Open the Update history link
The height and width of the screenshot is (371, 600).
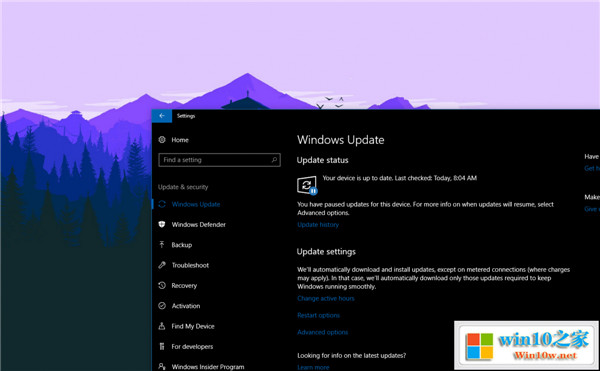pyautogui.click(x=318, y=225)
